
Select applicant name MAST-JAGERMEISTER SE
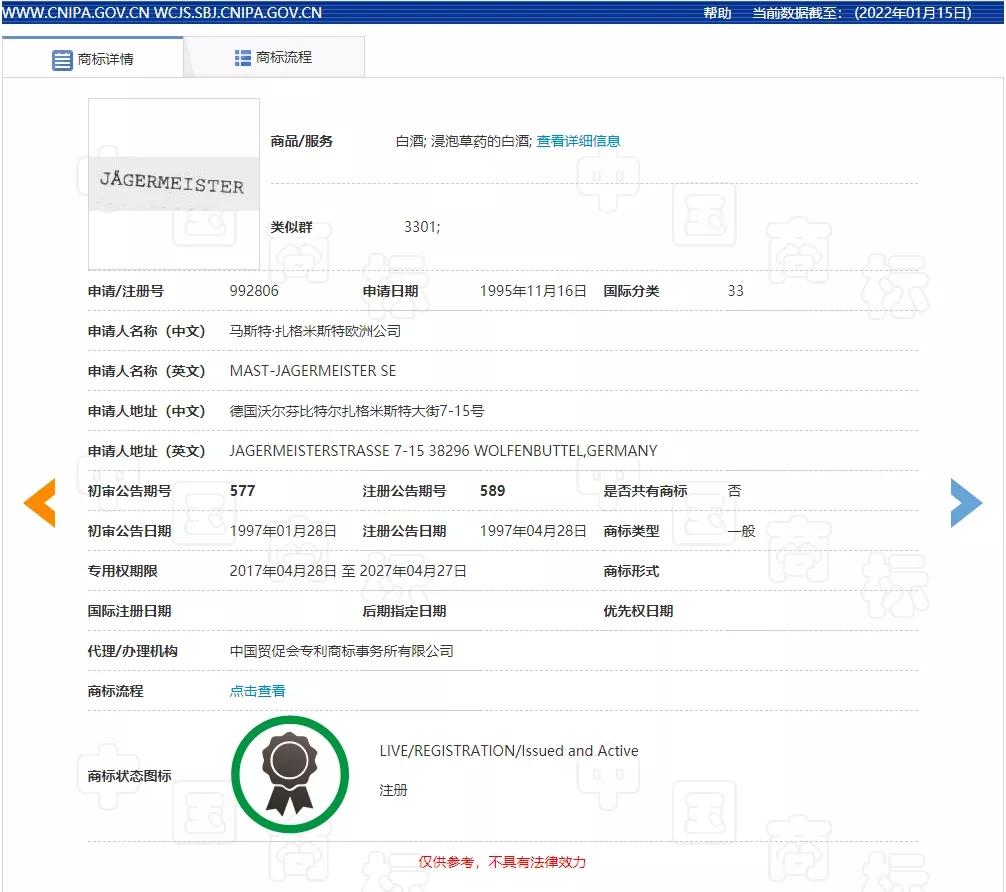tap(312, 371)
